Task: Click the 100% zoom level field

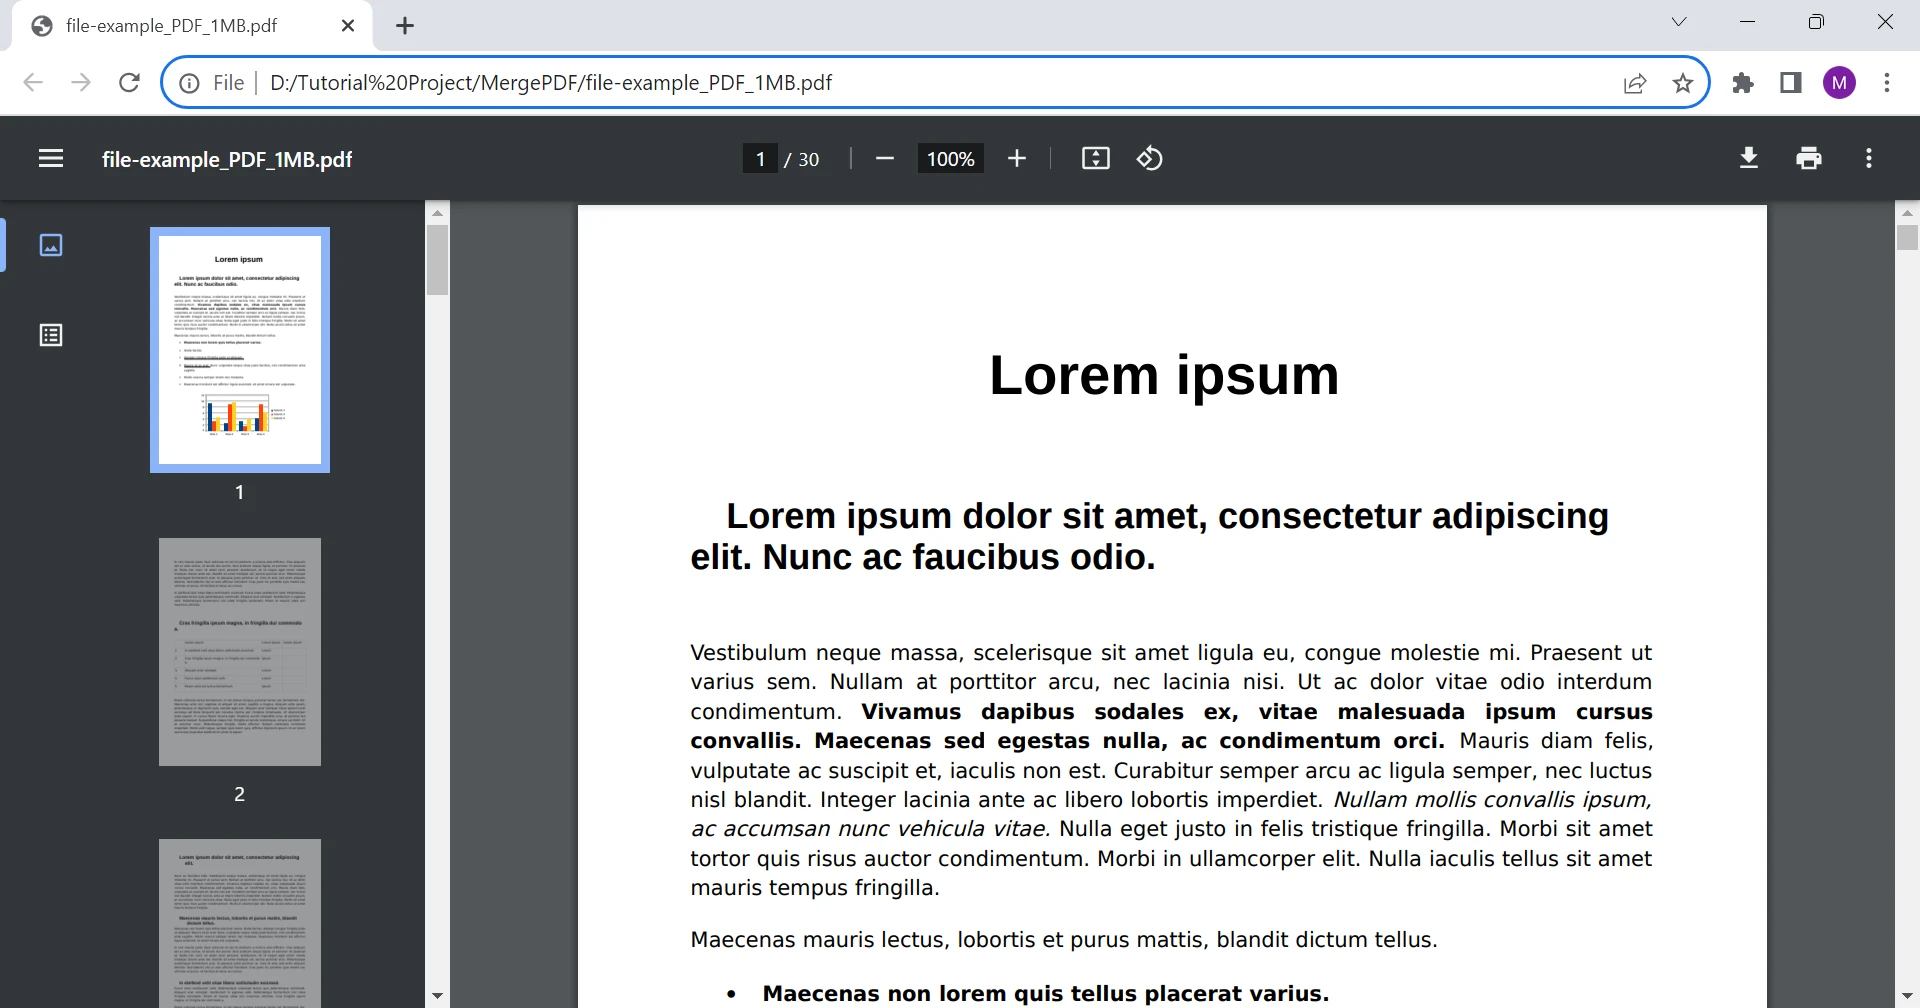Action: (x=950, y=159)
